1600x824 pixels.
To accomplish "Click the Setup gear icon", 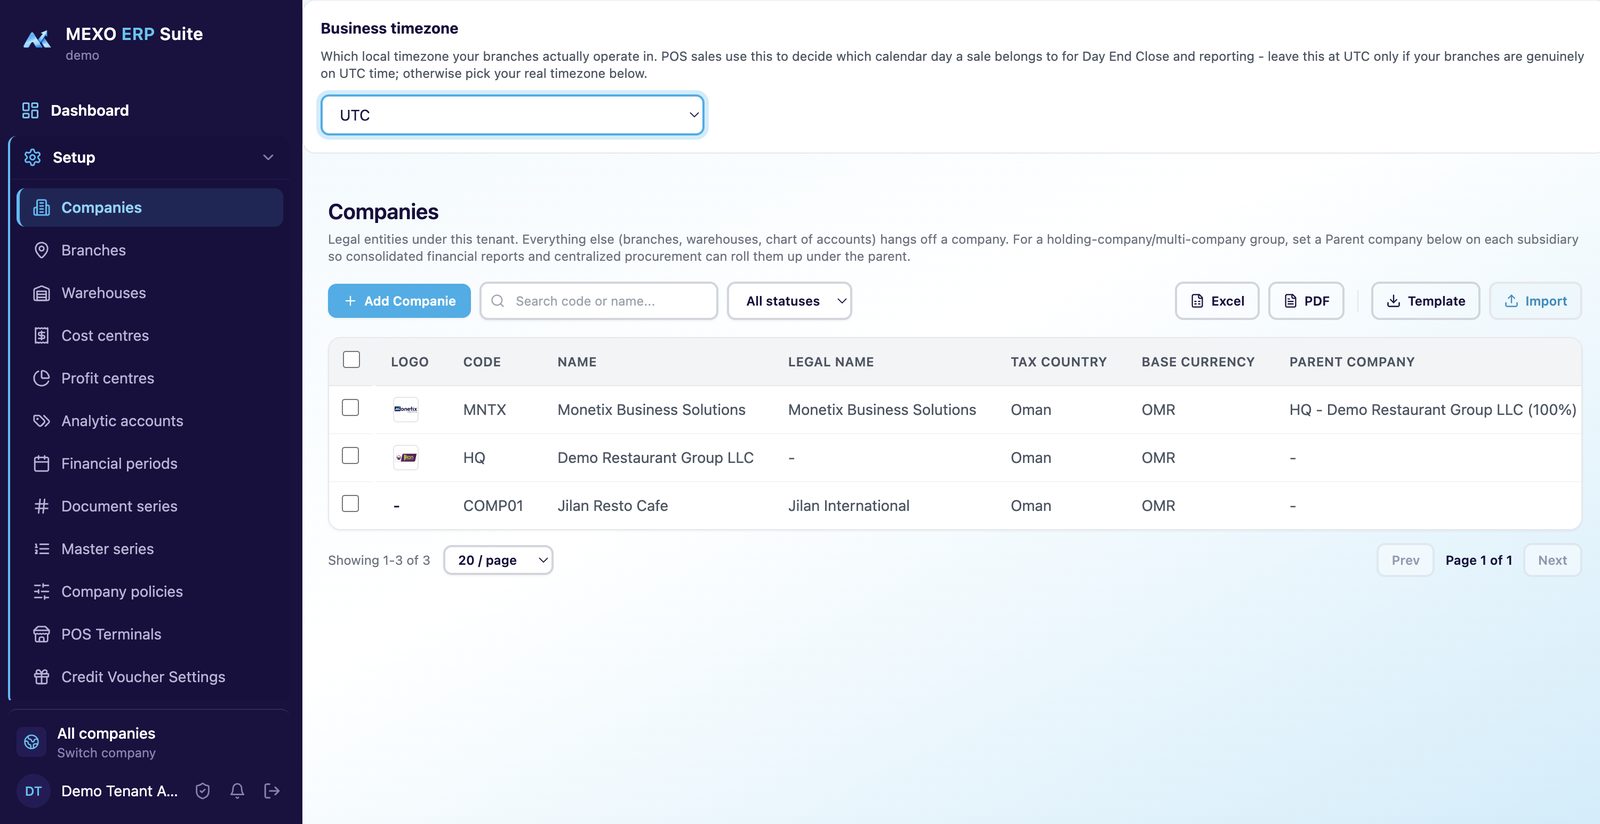I will pyautogui.click(x=33, y=157).
